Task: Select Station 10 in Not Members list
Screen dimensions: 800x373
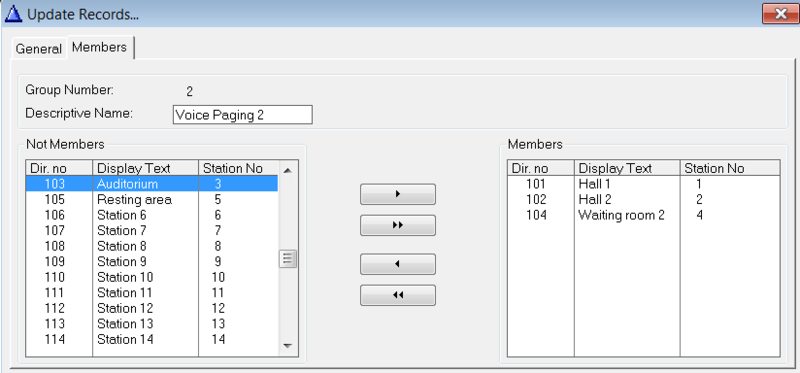Action: point(152,277)
